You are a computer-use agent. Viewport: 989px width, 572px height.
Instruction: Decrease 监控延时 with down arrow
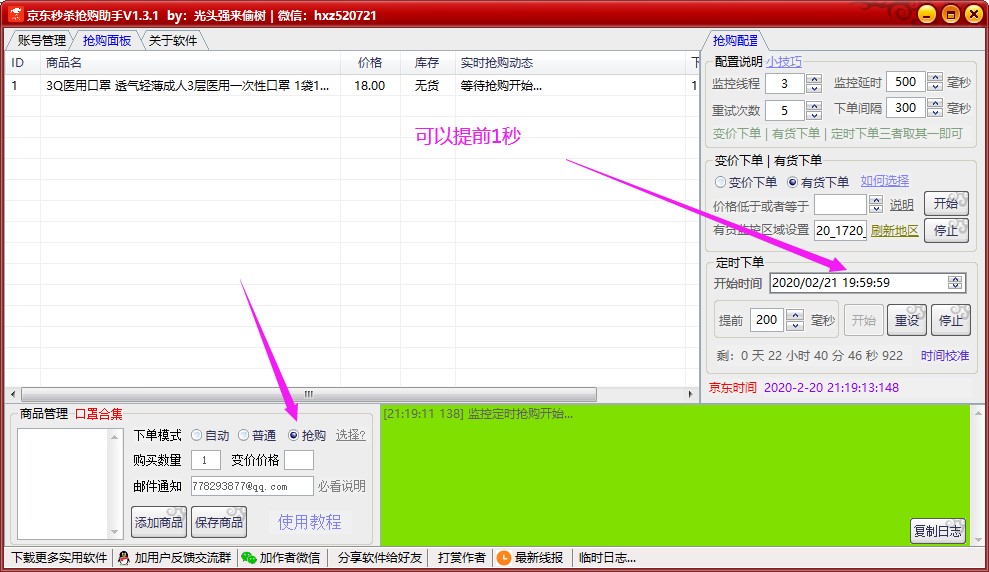click(935, 86)
